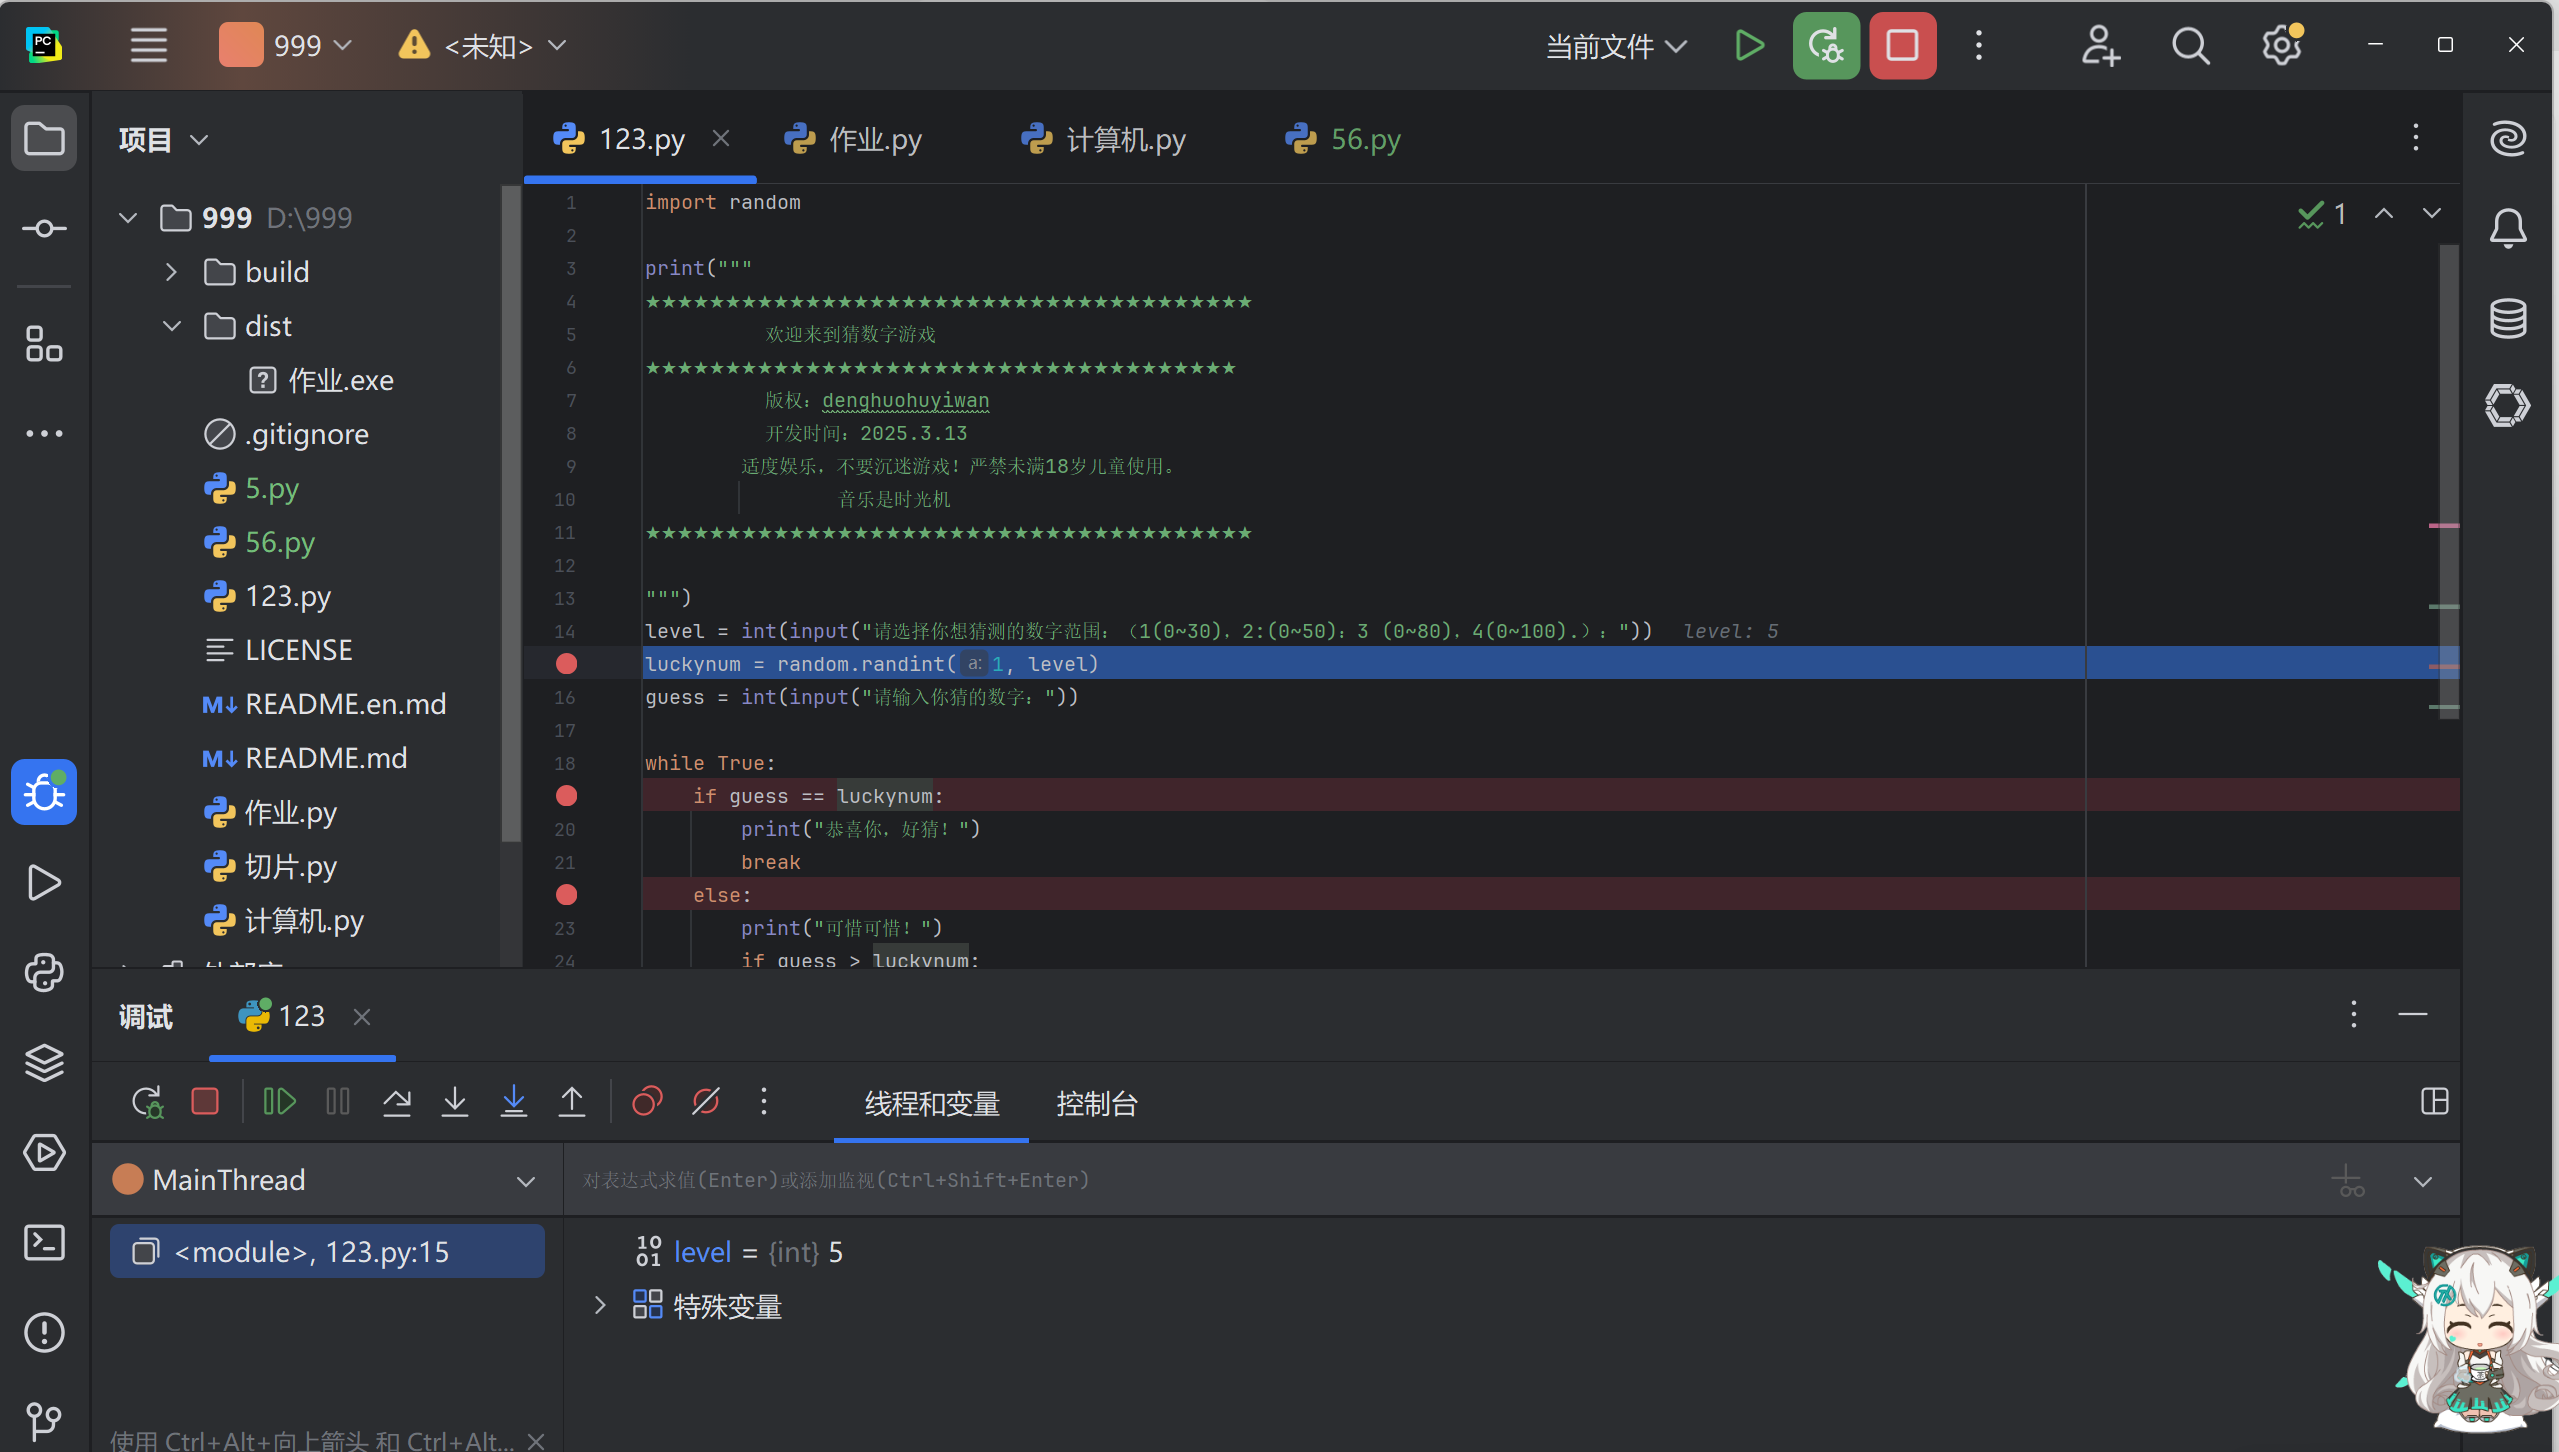
Task: Switch to the 控制台 debug tab
Action: pos(1097,1104)
